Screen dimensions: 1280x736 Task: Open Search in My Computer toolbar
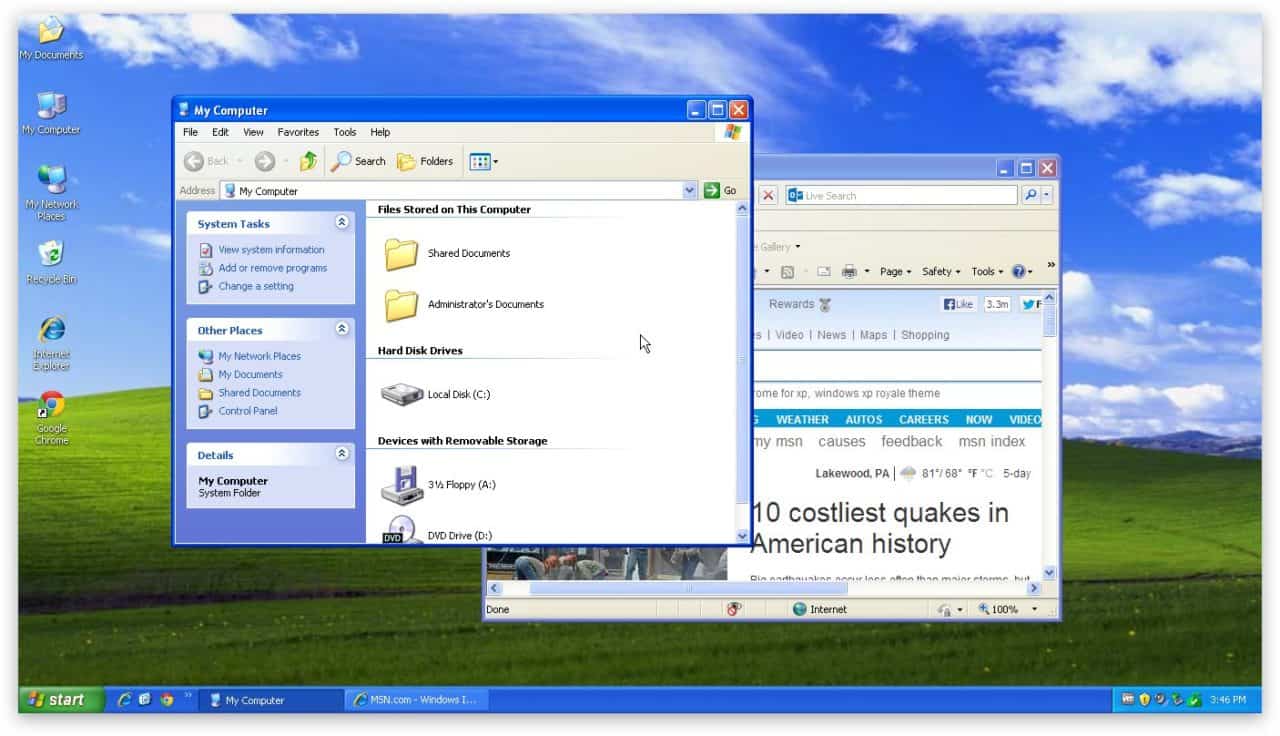pos(358,161)
